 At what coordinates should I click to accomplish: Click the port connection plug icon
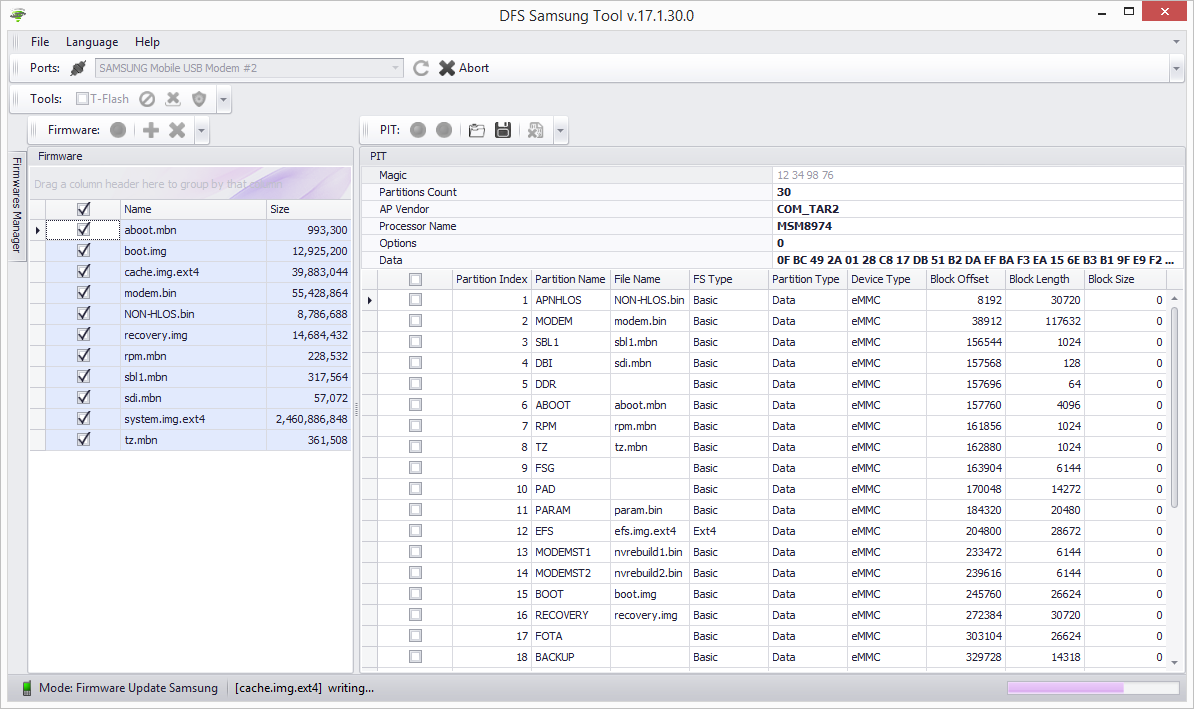click(x=78, y=69)
